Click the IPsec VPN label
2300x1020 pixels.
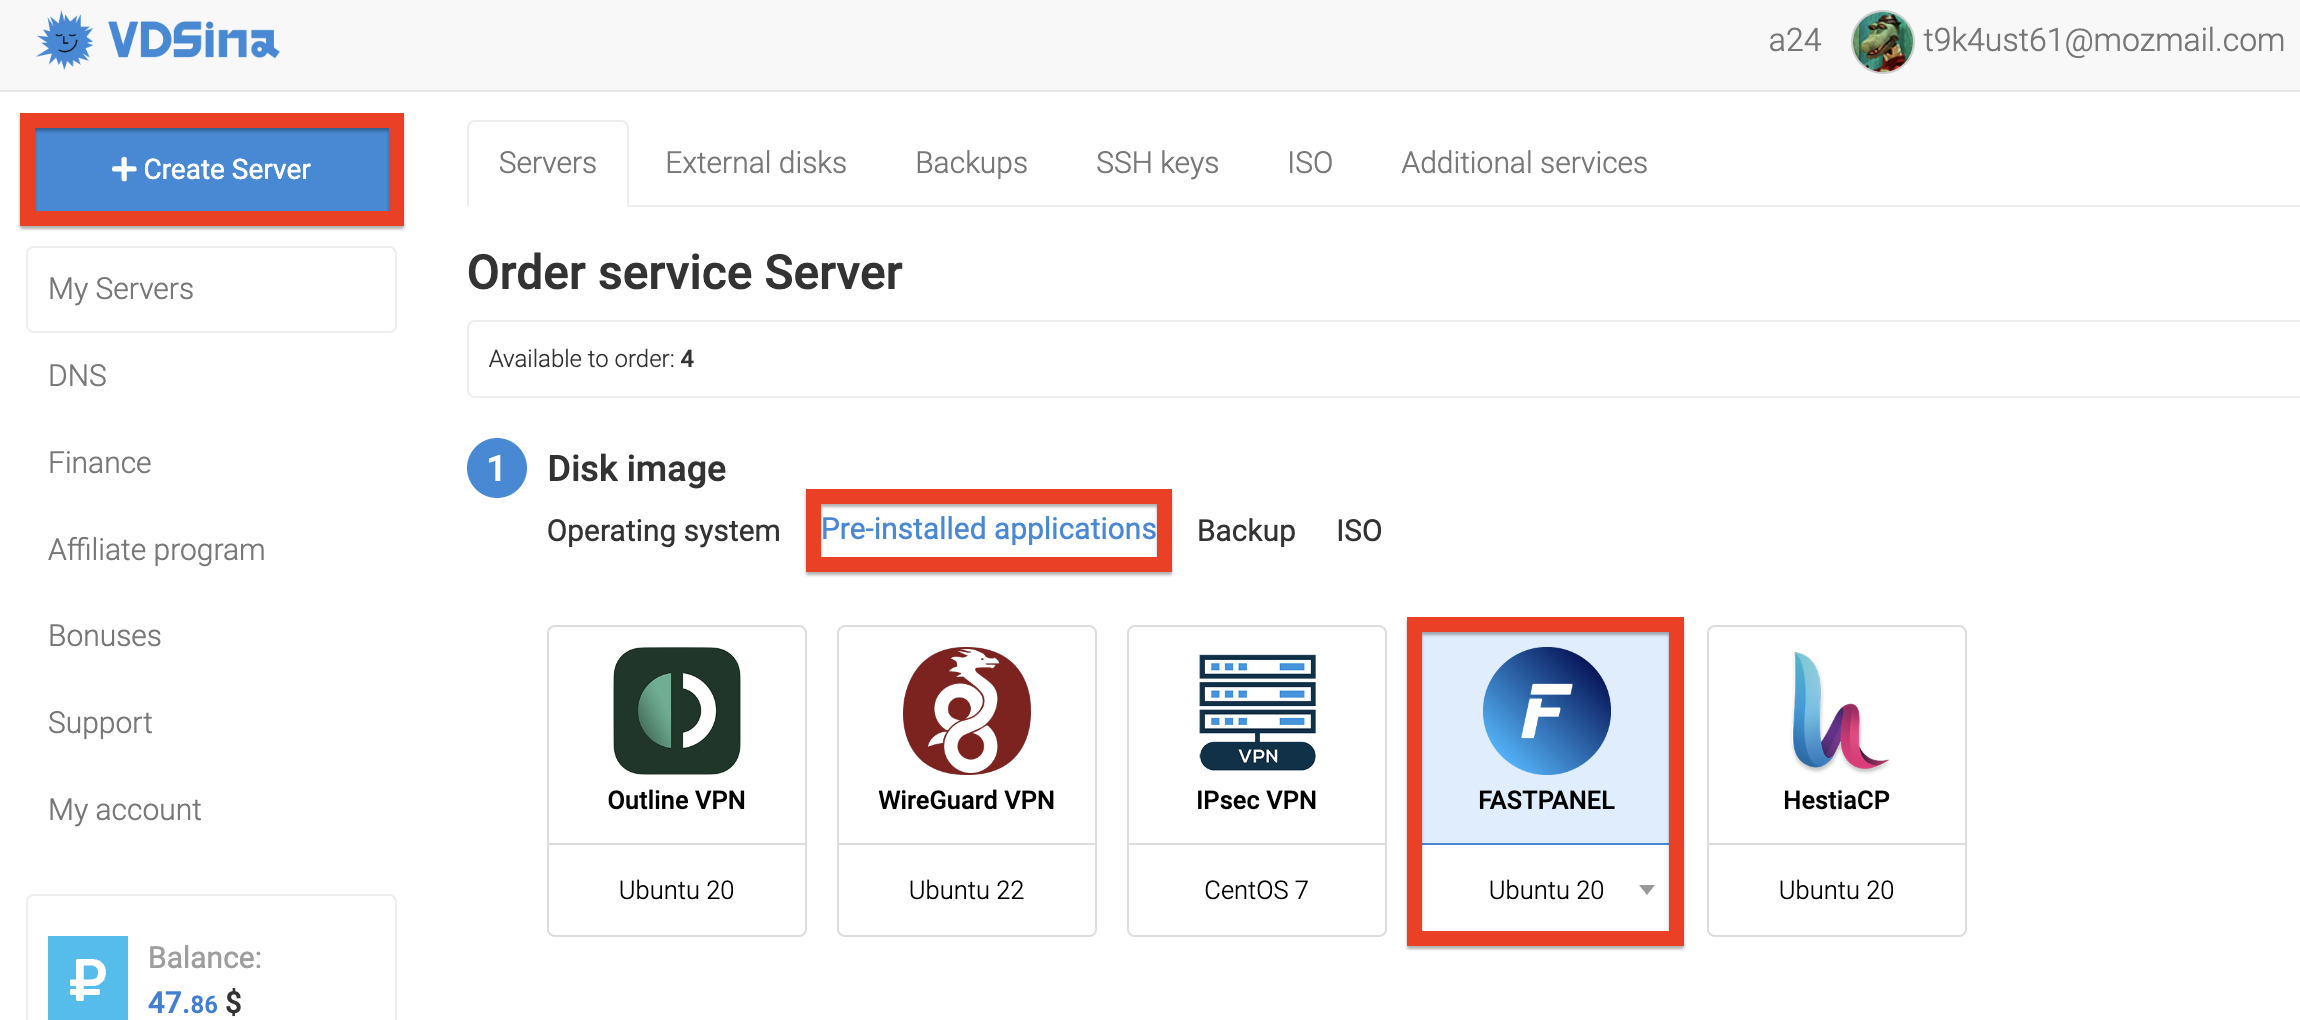[x=1257, y=801]
